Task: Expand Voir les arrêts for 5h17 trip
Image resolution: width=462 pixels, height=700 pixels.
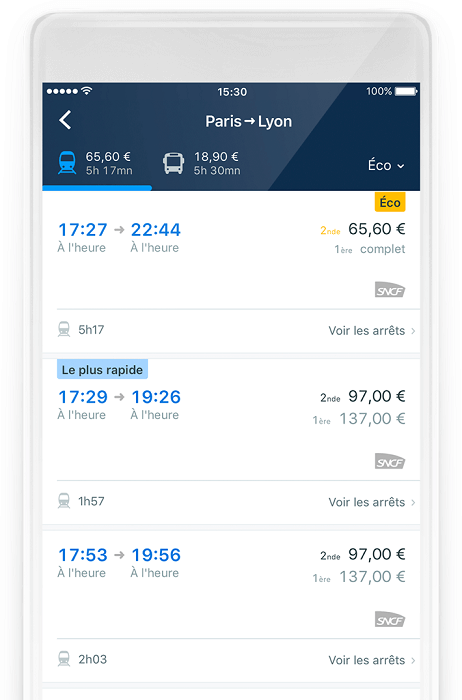Action: coord(372,331)
